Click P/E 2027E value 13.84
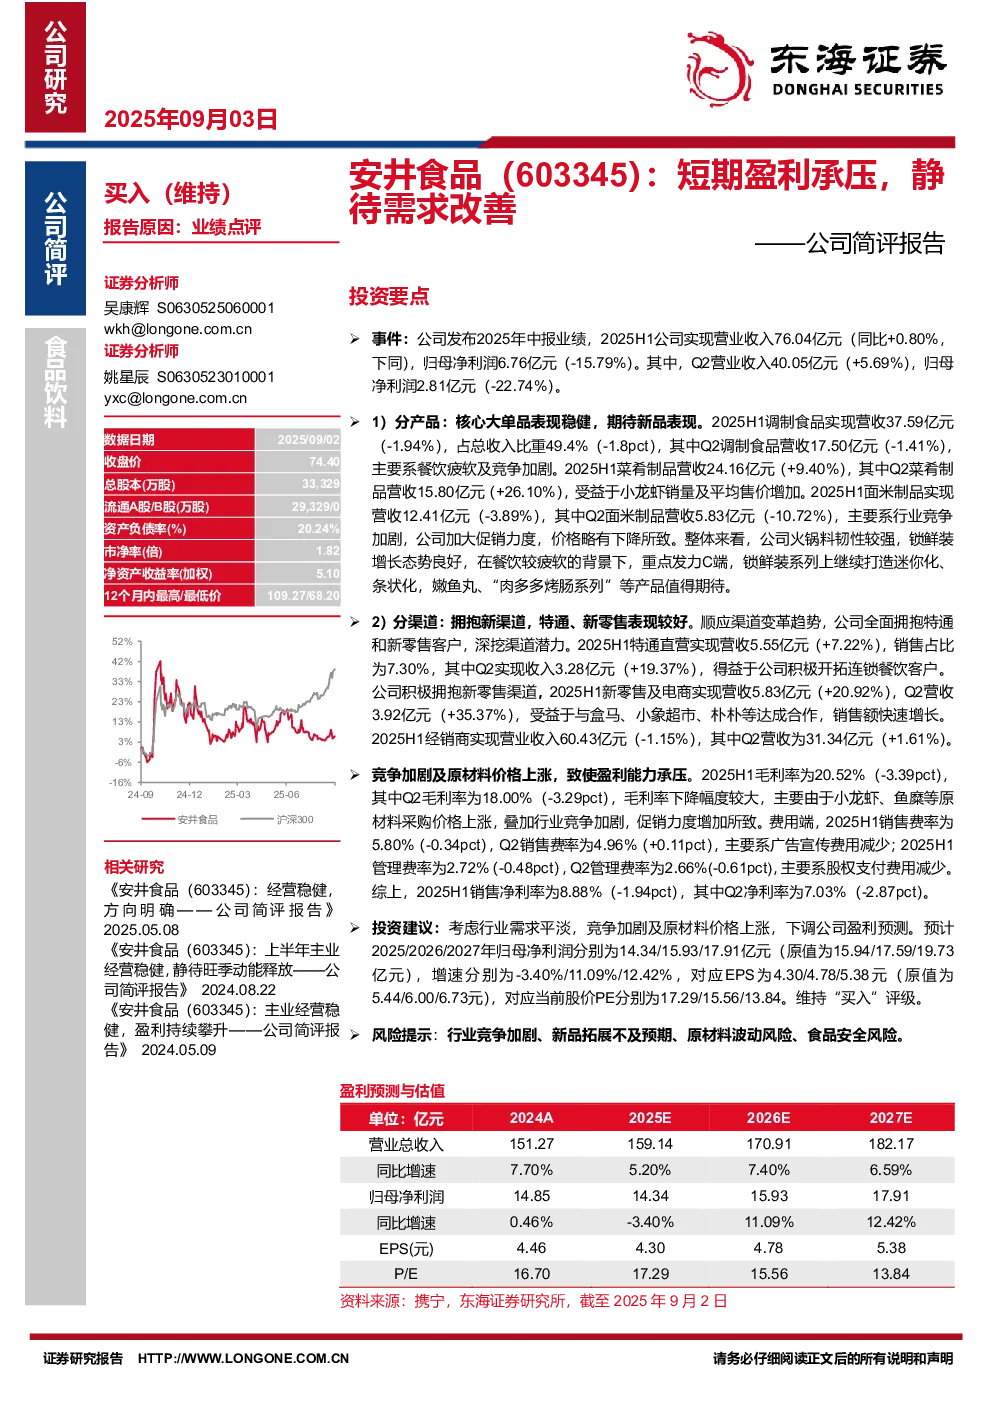 click(x=891, y=1274)
